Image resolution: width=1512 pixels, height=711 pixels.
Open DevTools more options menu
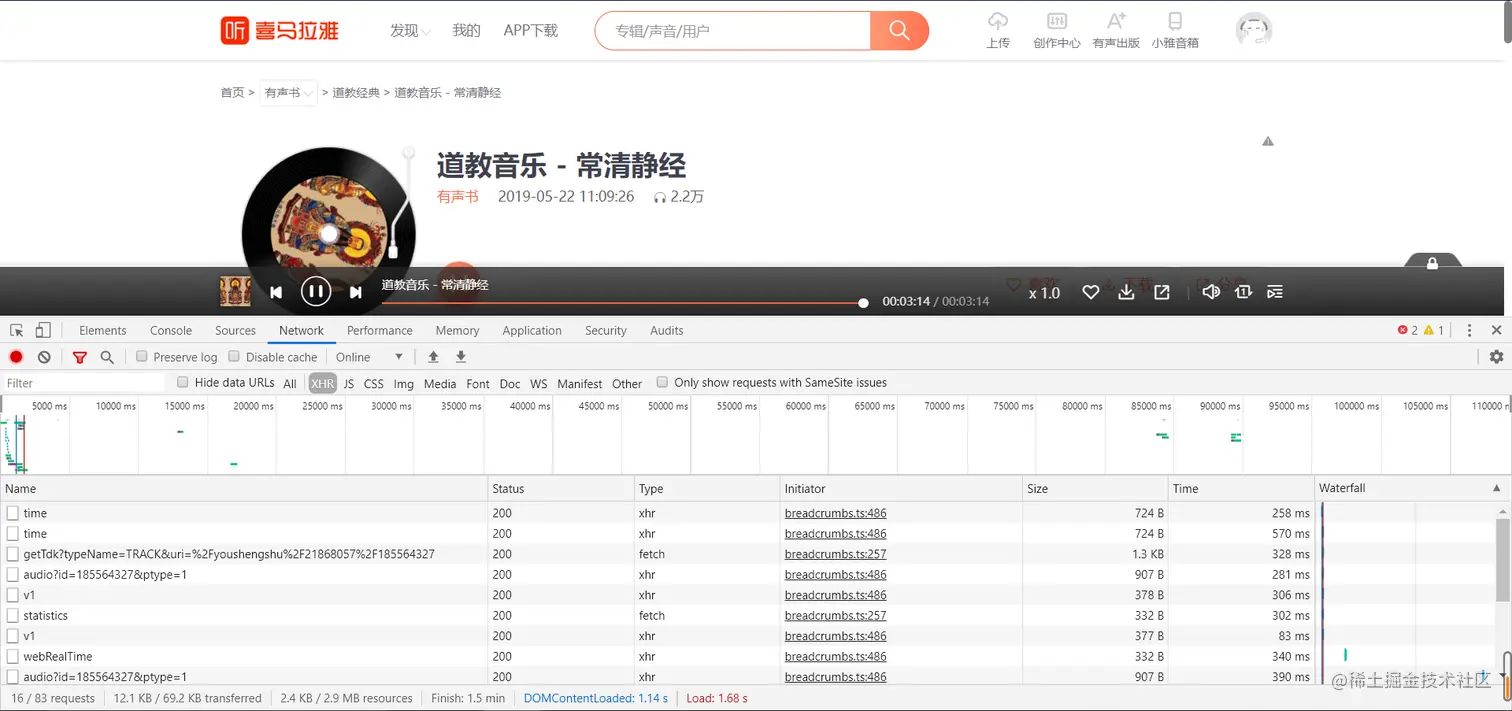tap(1469, 330)
